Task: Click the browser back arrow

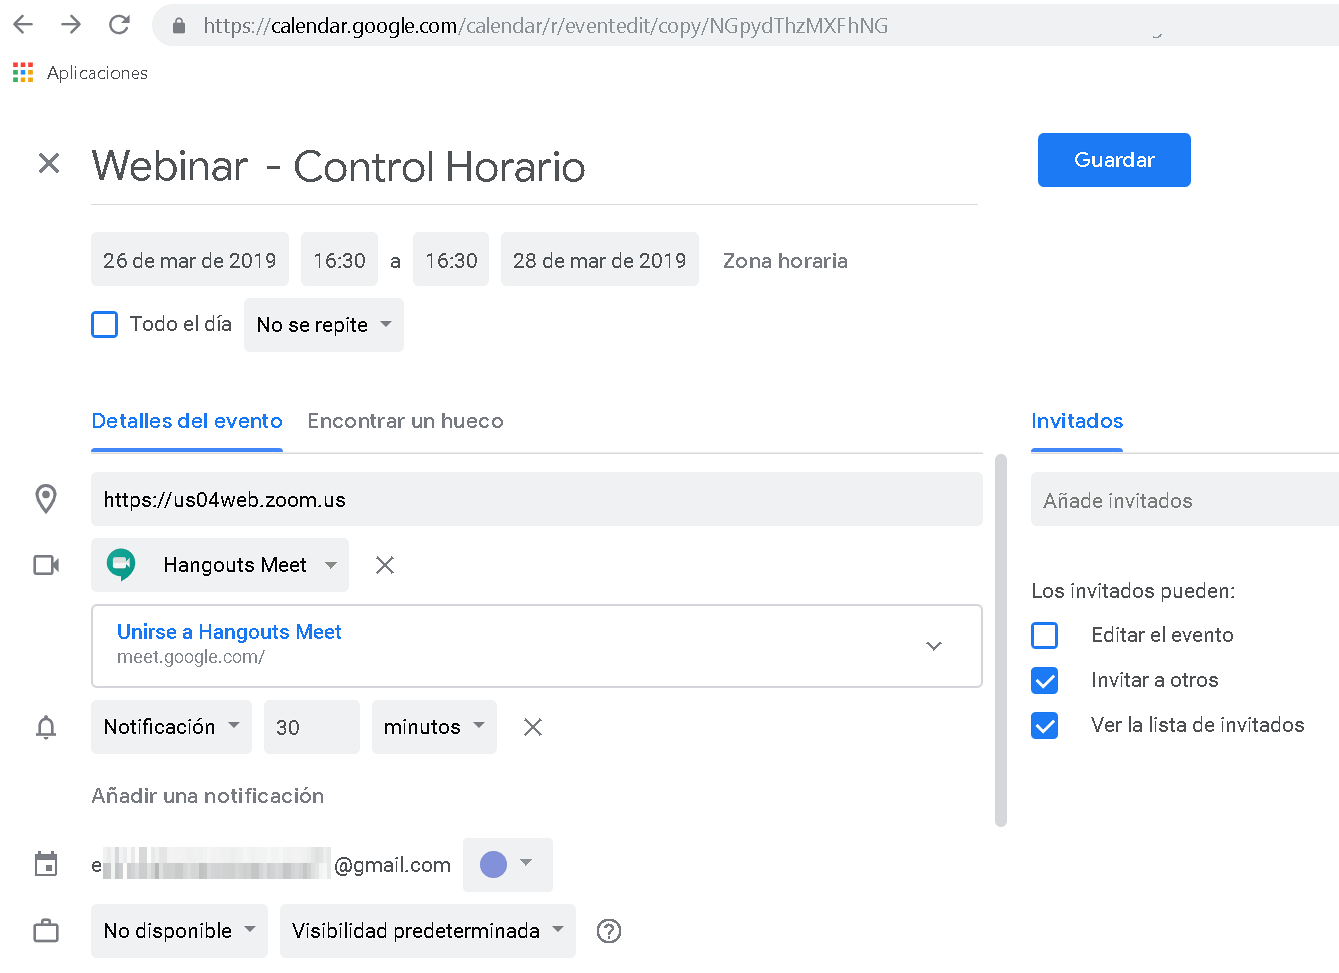Action: pyautogui.click(x=23, y=25)
